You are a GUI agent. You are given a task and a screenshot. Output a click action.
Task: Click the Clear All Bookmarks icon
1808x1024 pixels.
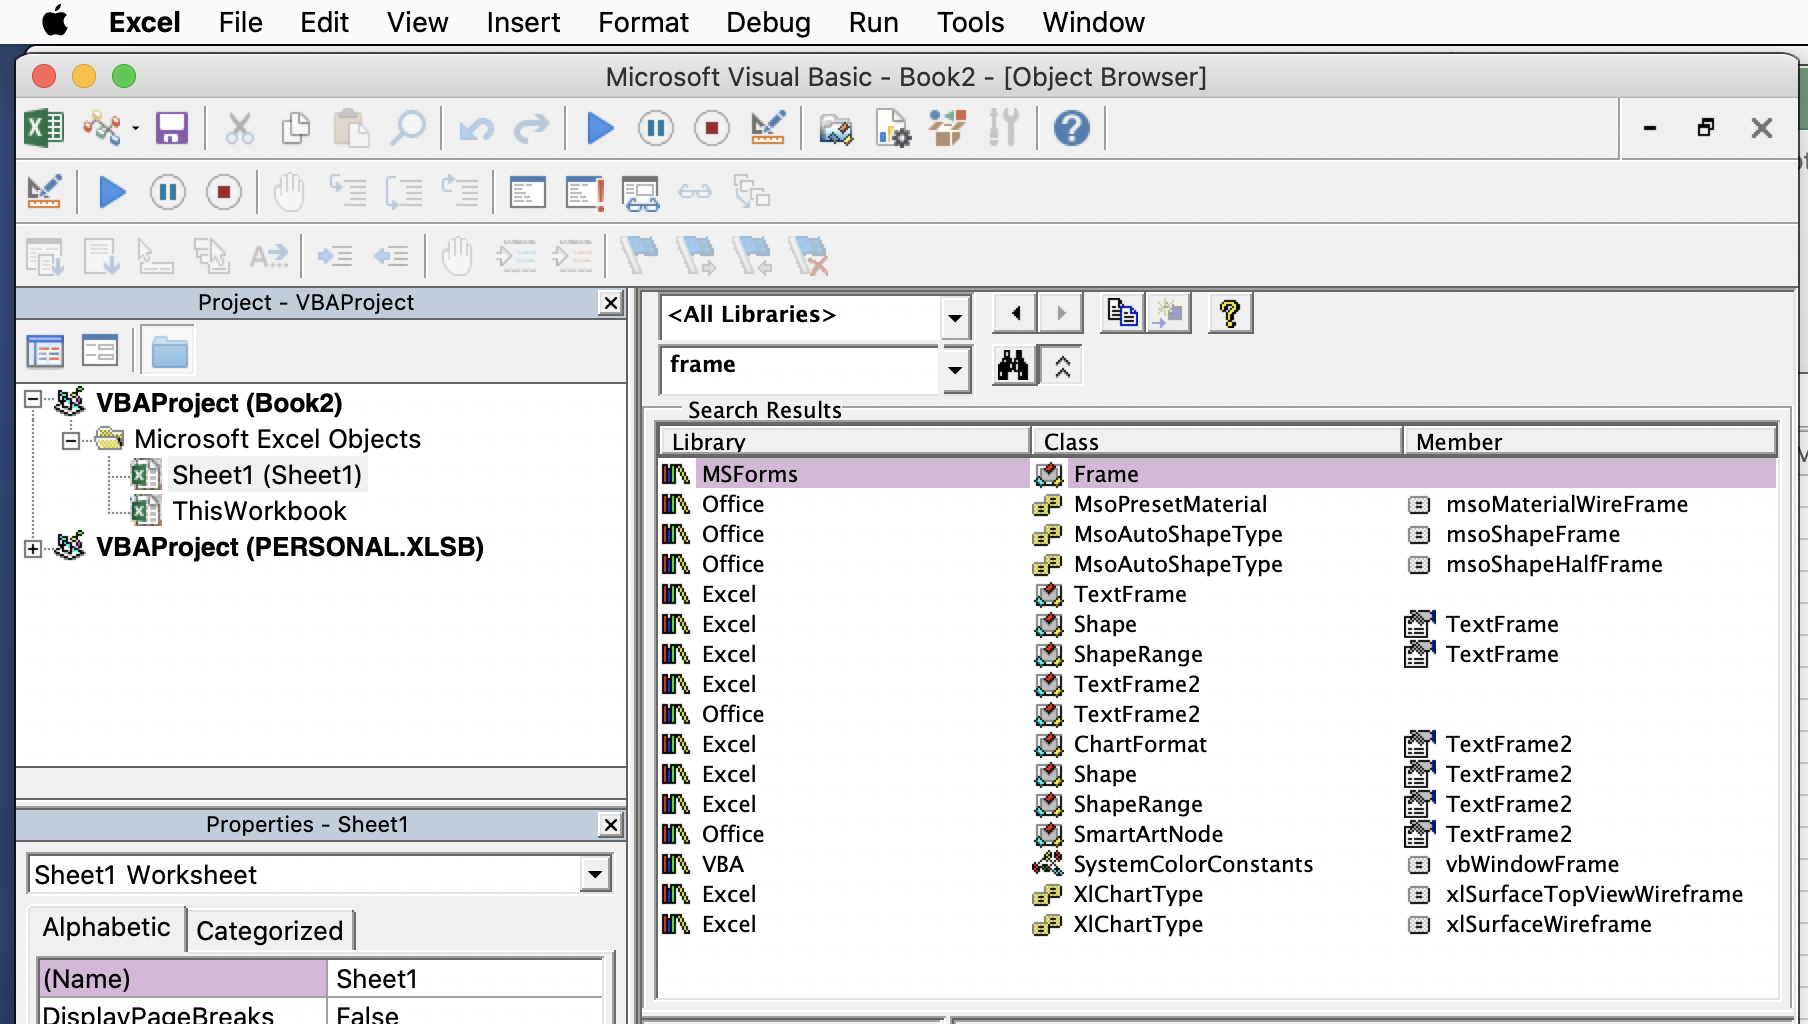click(x=808, y=256)
